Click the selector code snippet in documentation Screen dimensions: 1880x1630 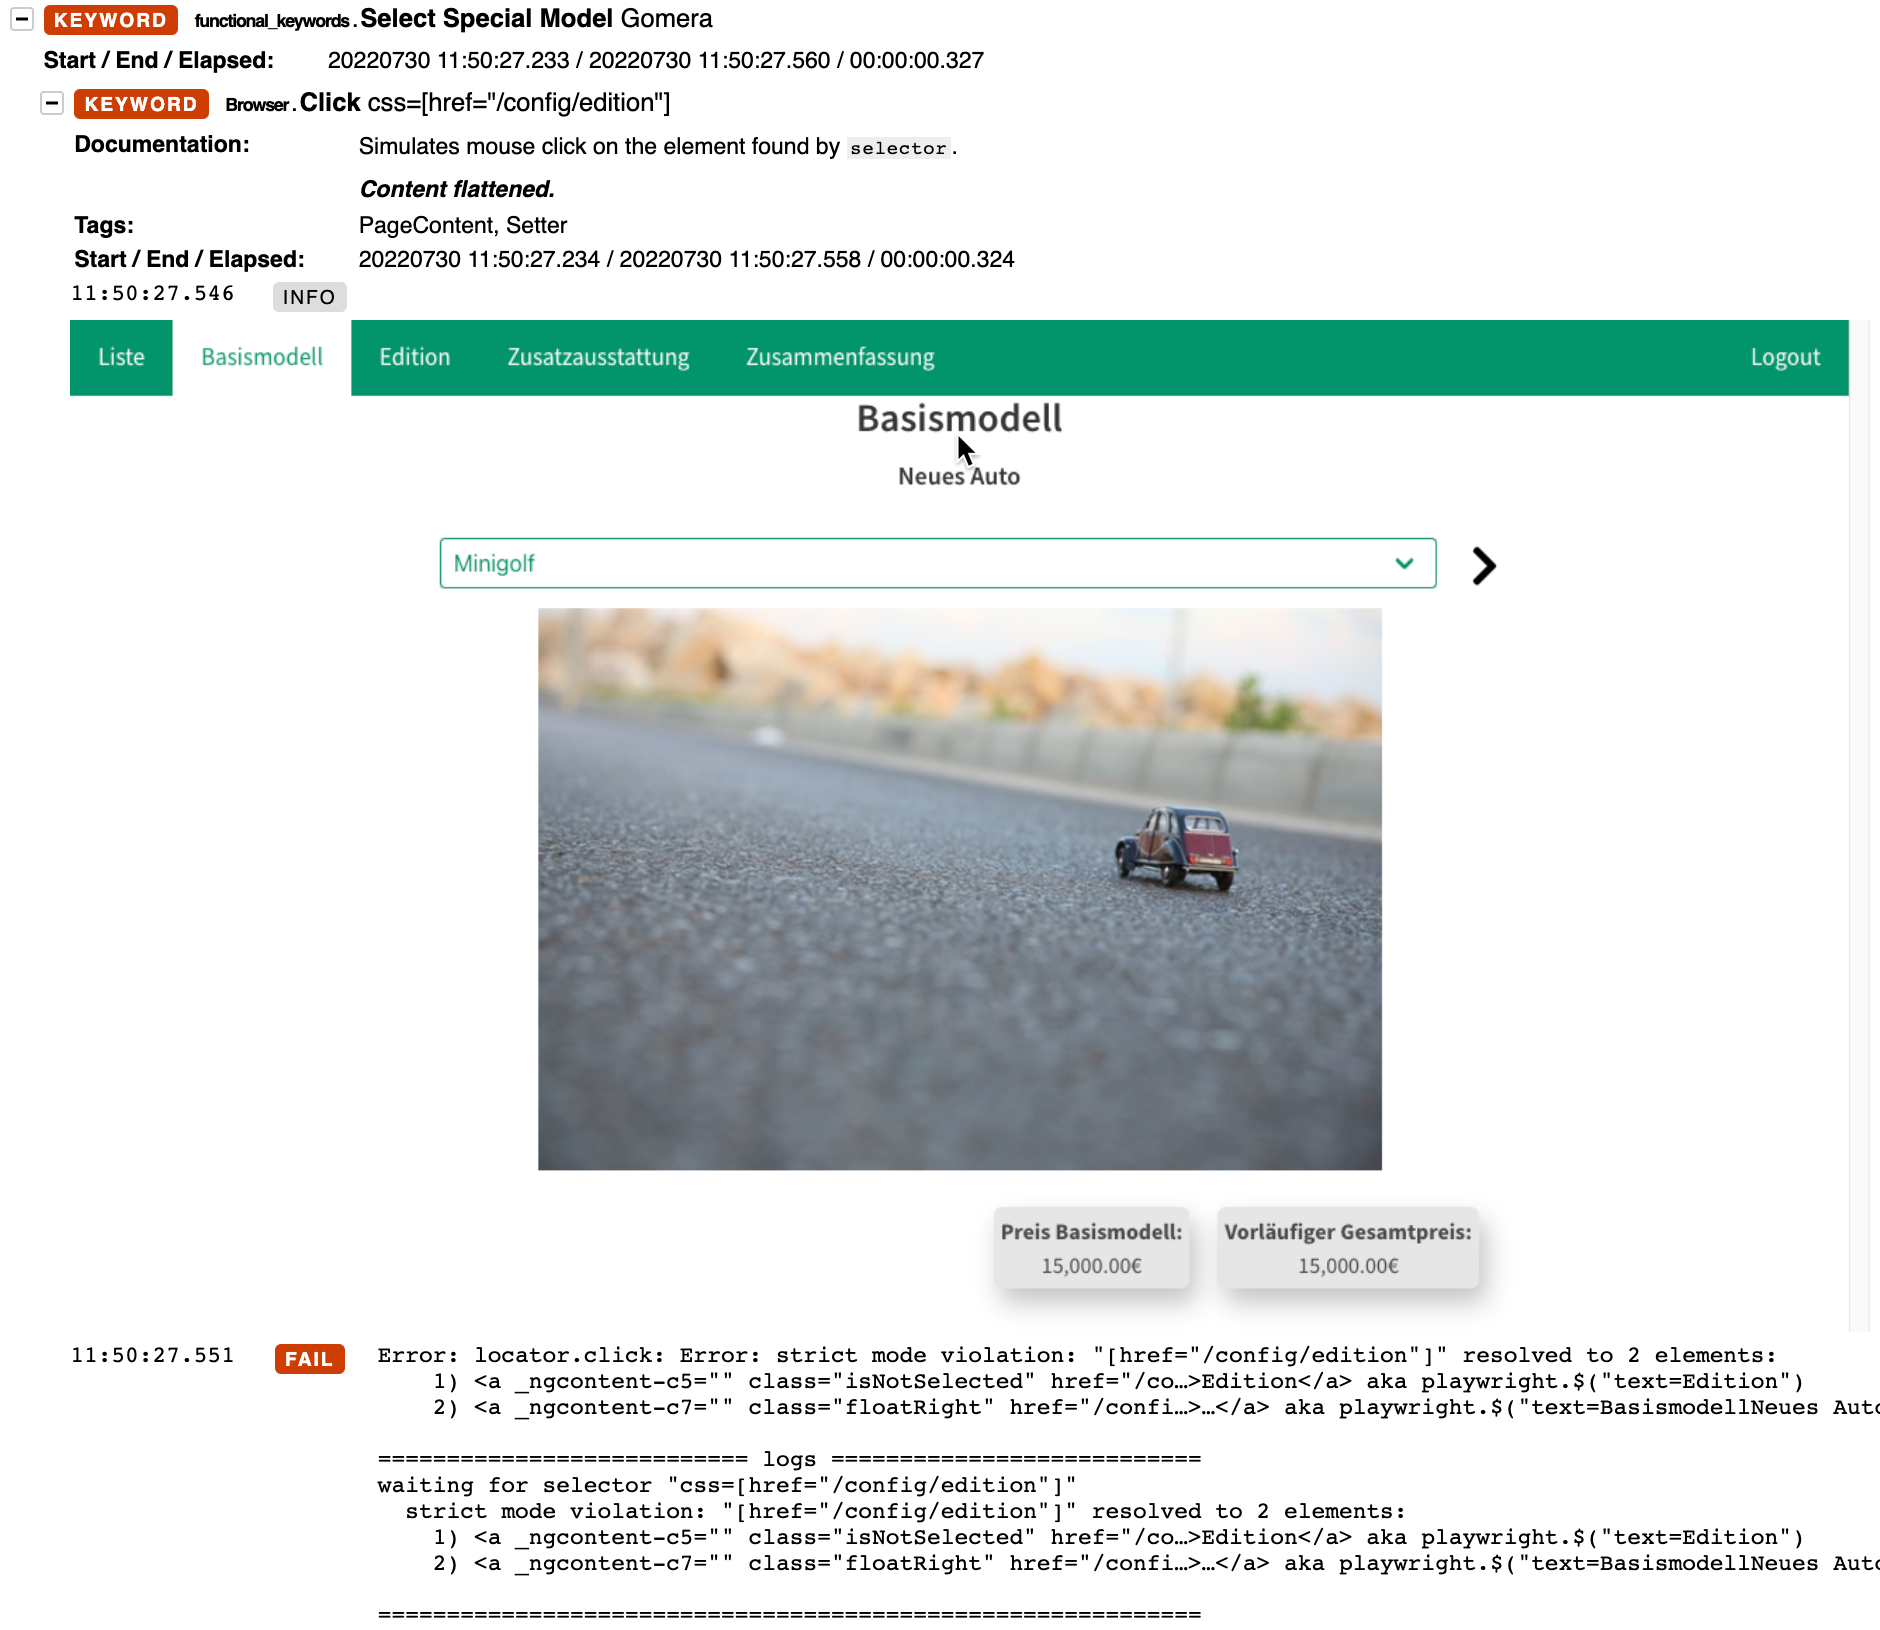(897, 148)
